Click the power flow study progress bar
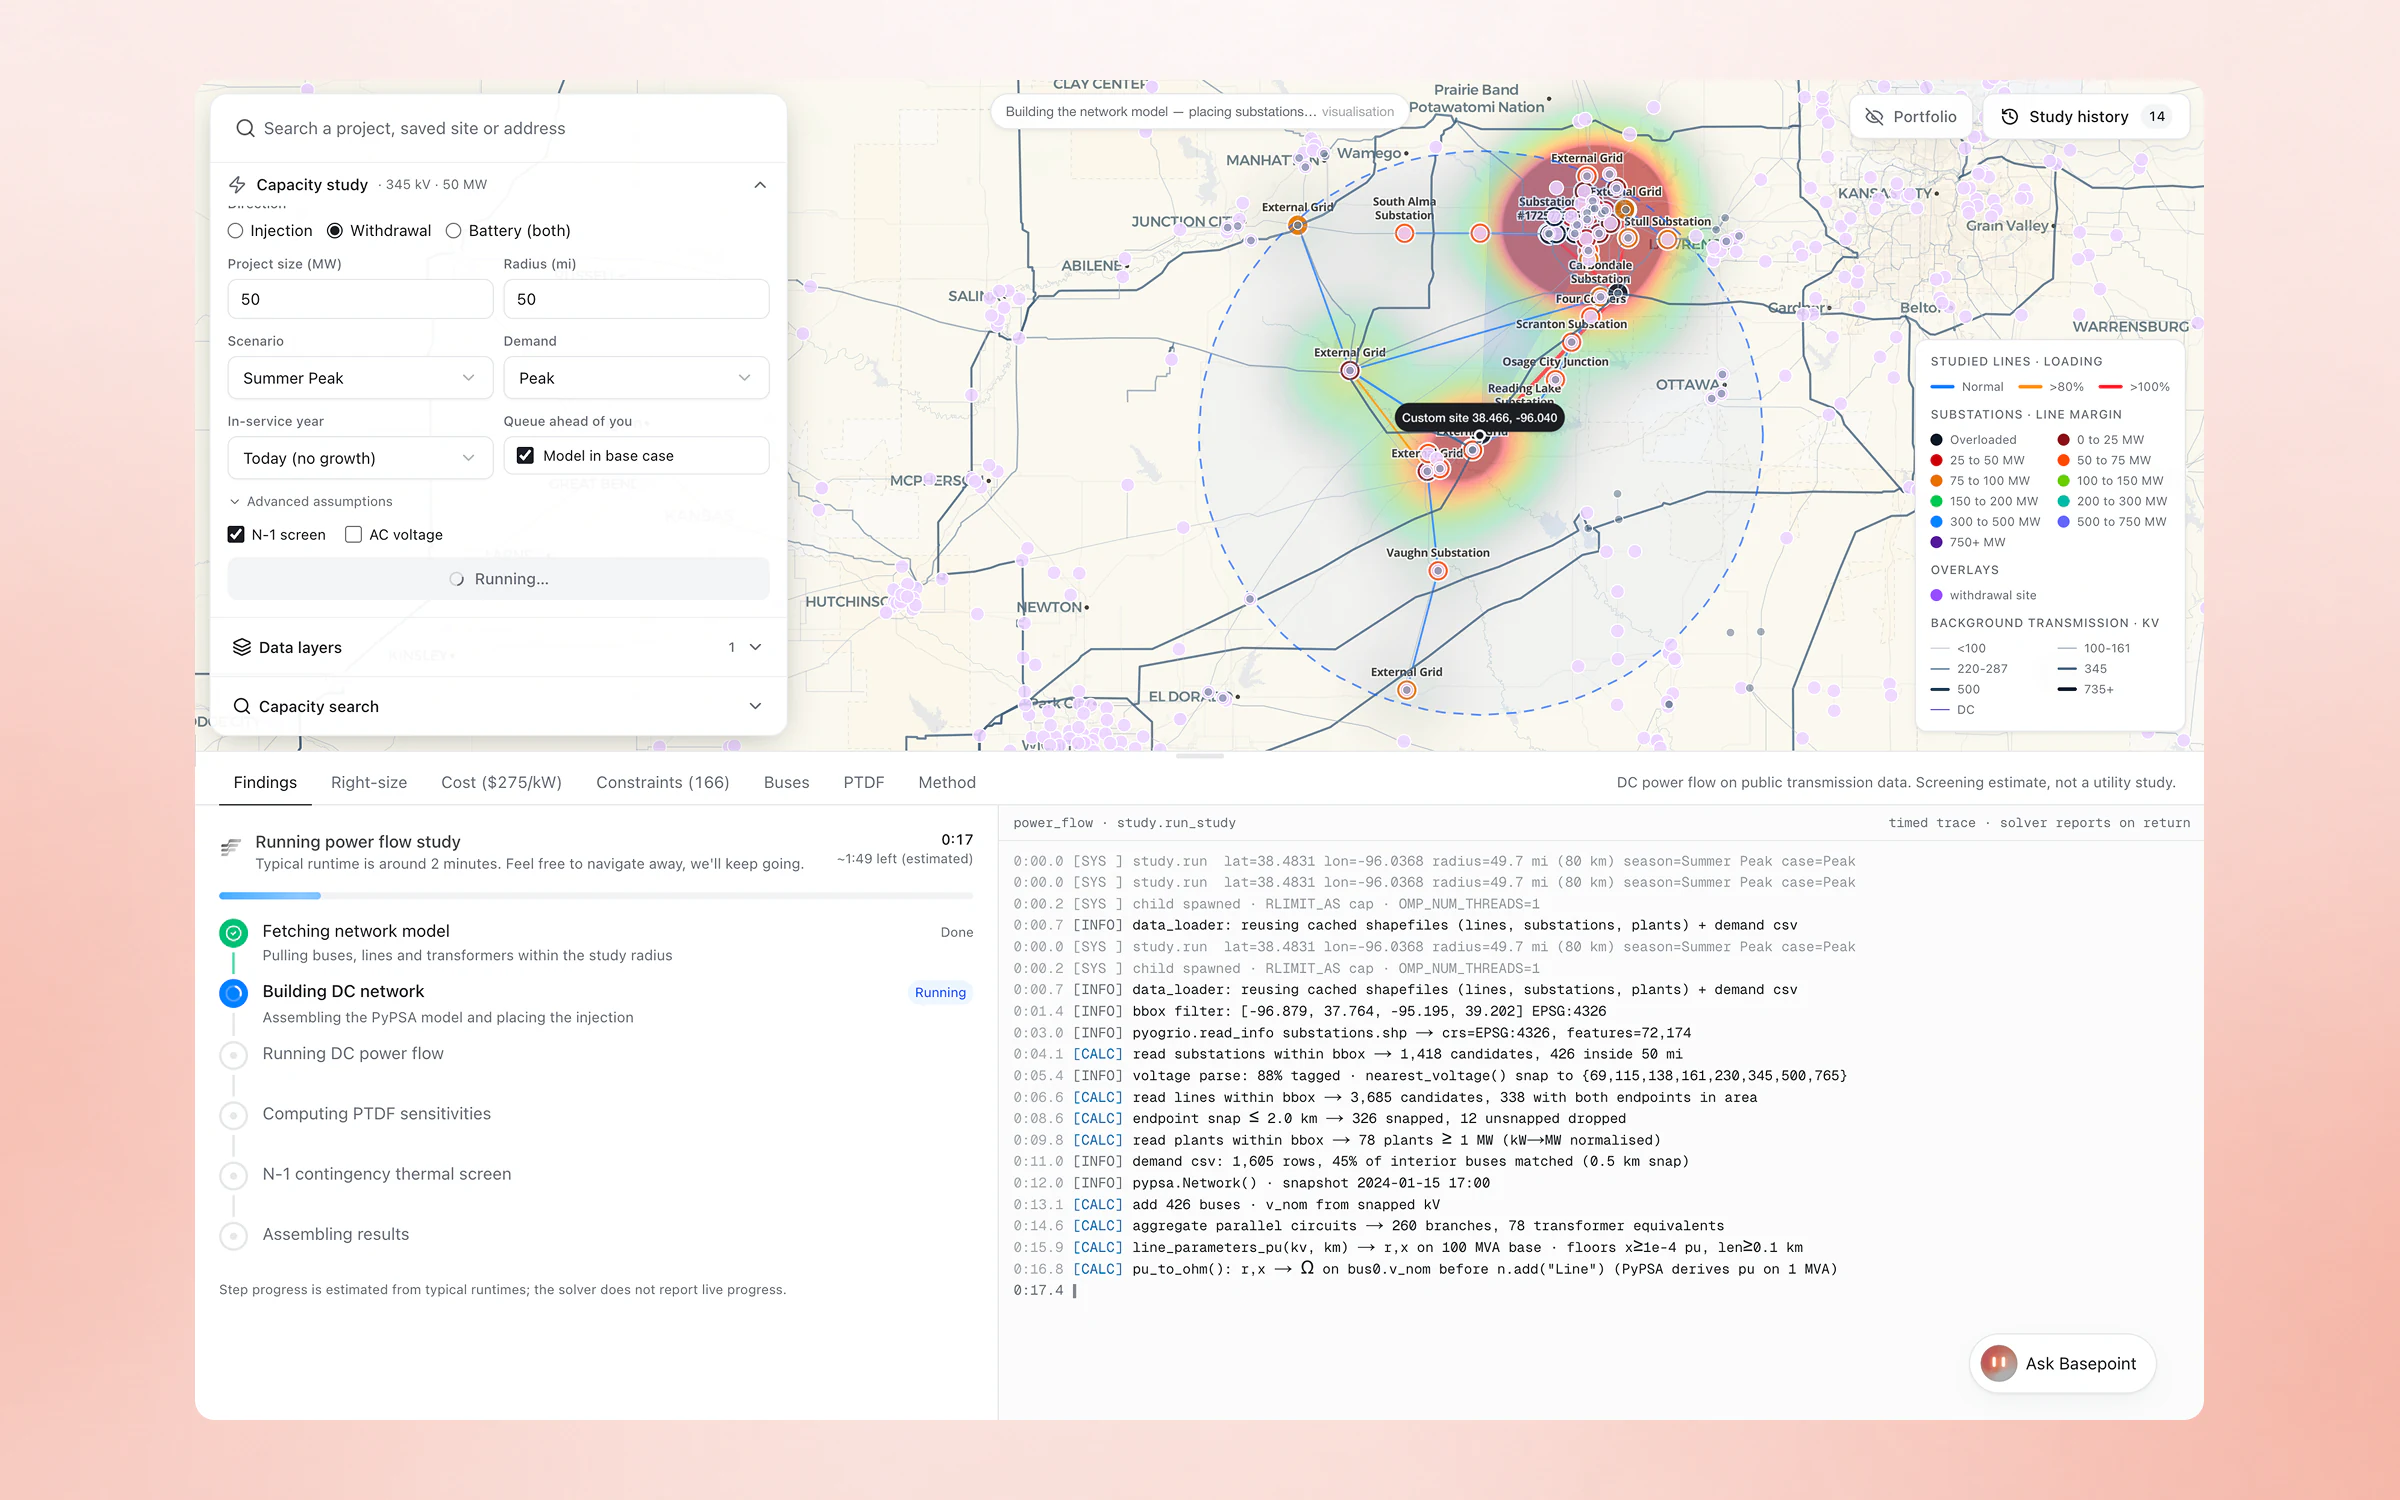The height and width of the screenshot is (1500, 2400). (596, 895)
